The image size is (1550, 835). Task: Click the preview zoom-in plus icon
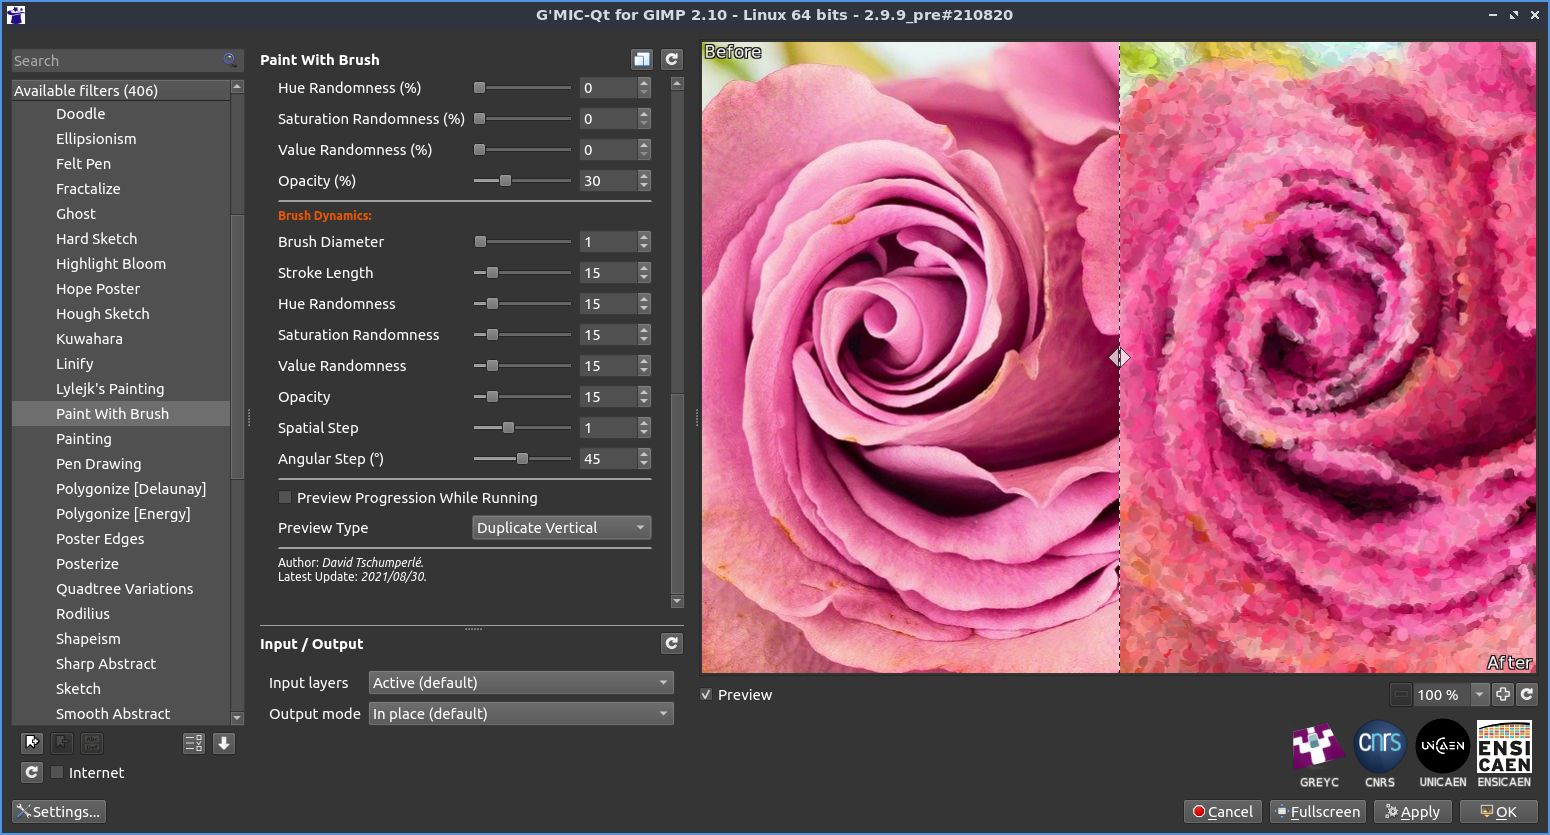click(1503, 694)
